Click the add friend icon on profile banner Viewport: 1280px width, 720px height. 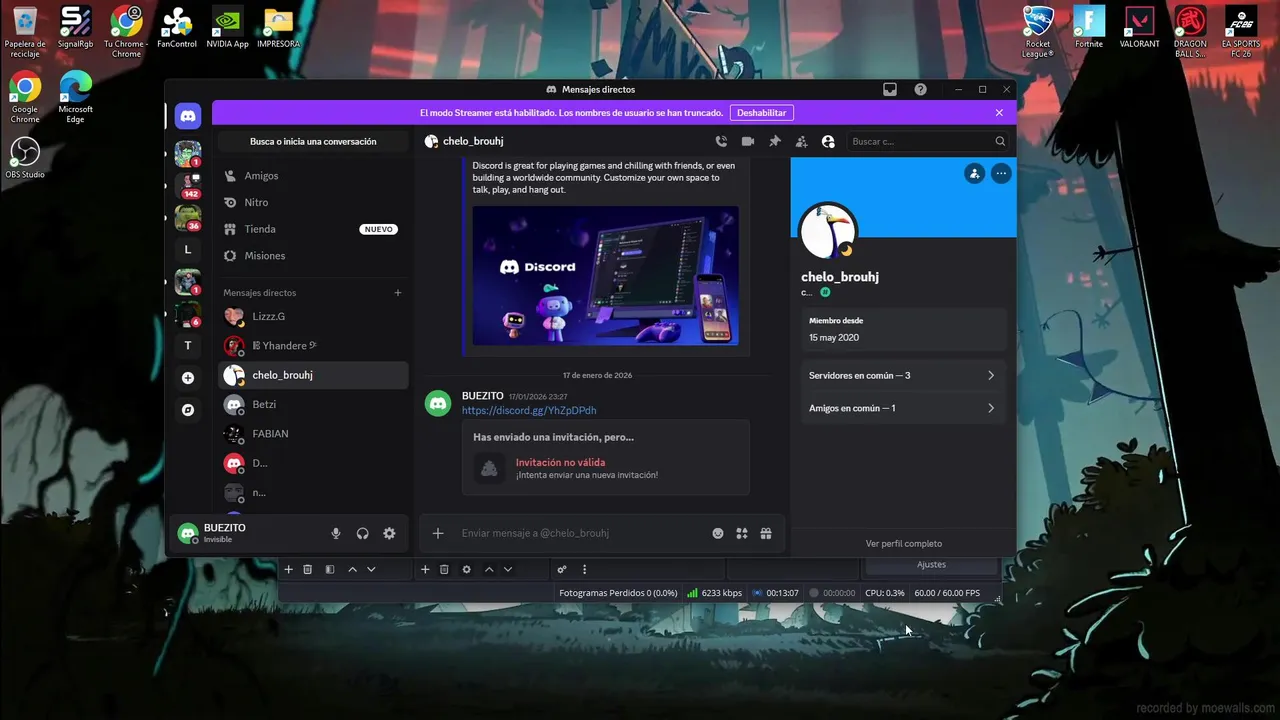point(975,174)
